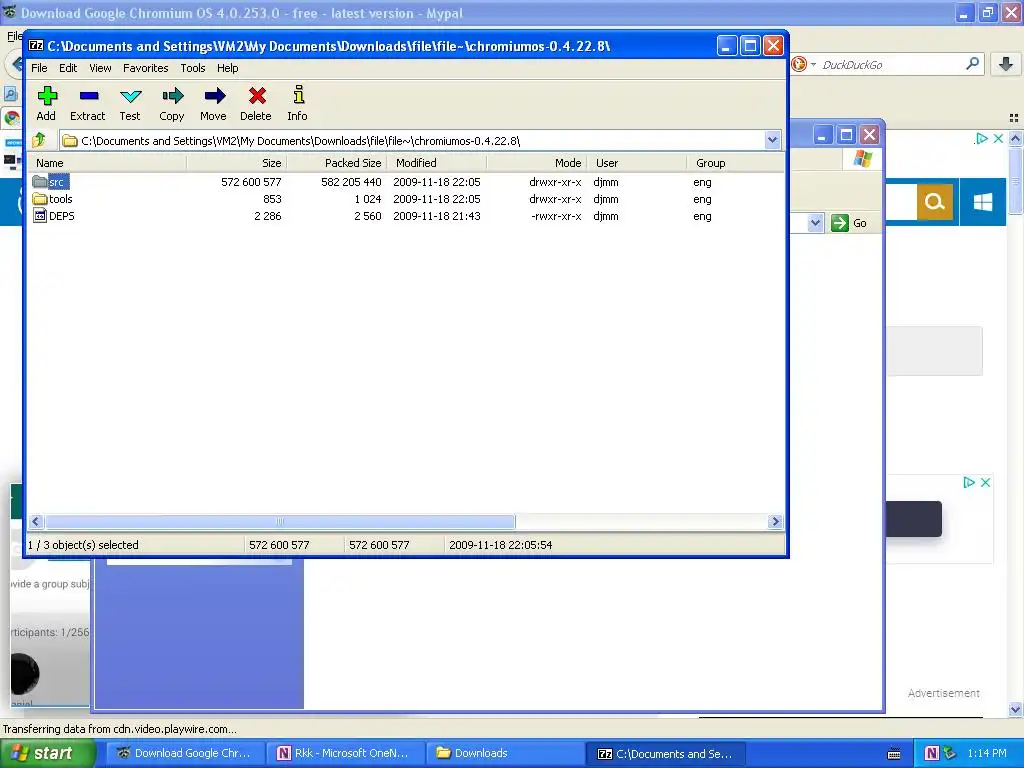Sort by the Modified column header
The height and width of the screenshot is (768, 1024).
pos(436,163)
